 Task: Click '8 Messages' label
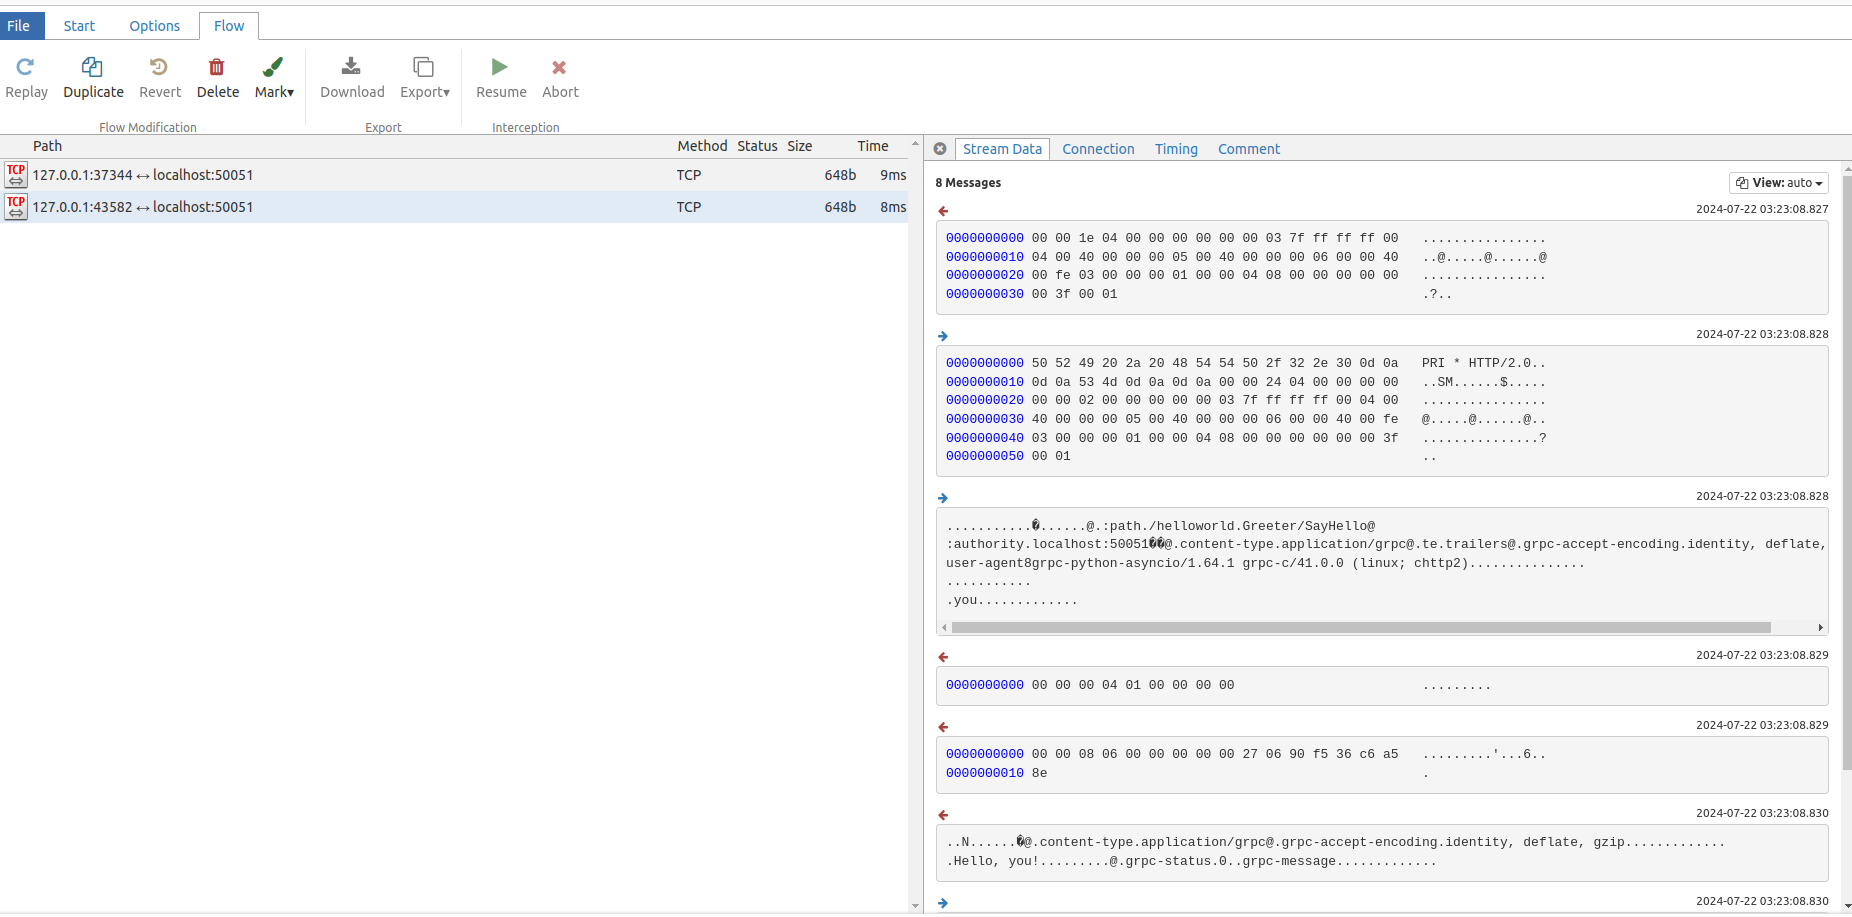[x=968, y=183]
